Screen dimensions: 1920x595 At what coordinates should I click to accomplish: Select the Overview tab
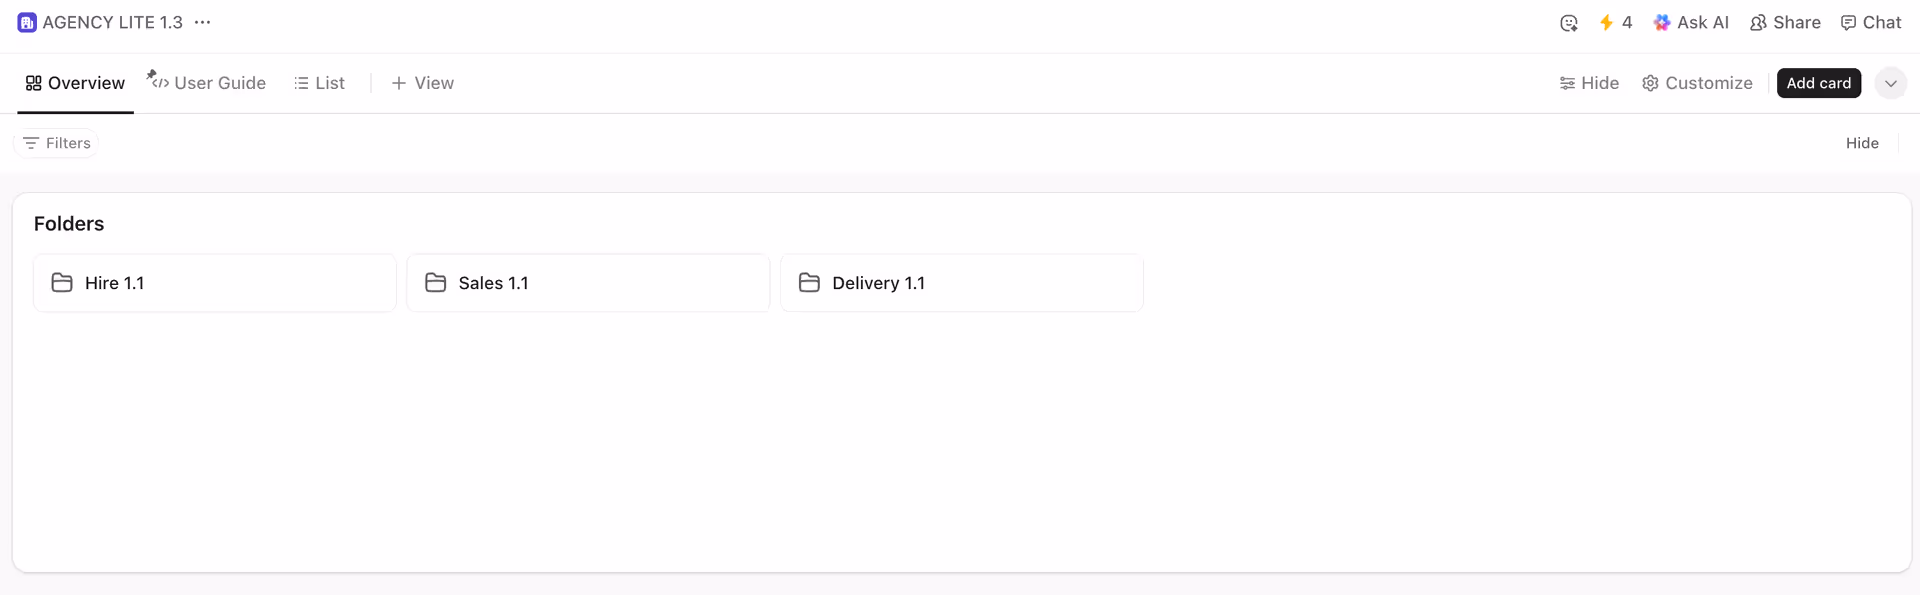click(75, 83)
